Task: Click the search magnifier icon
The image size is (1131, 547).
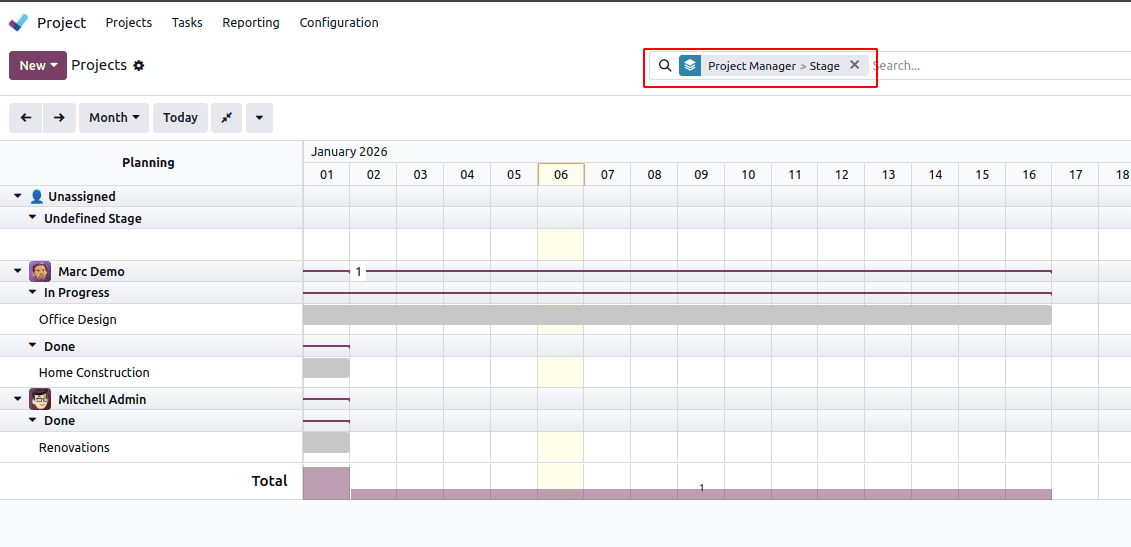Action: tap(665, 66)
